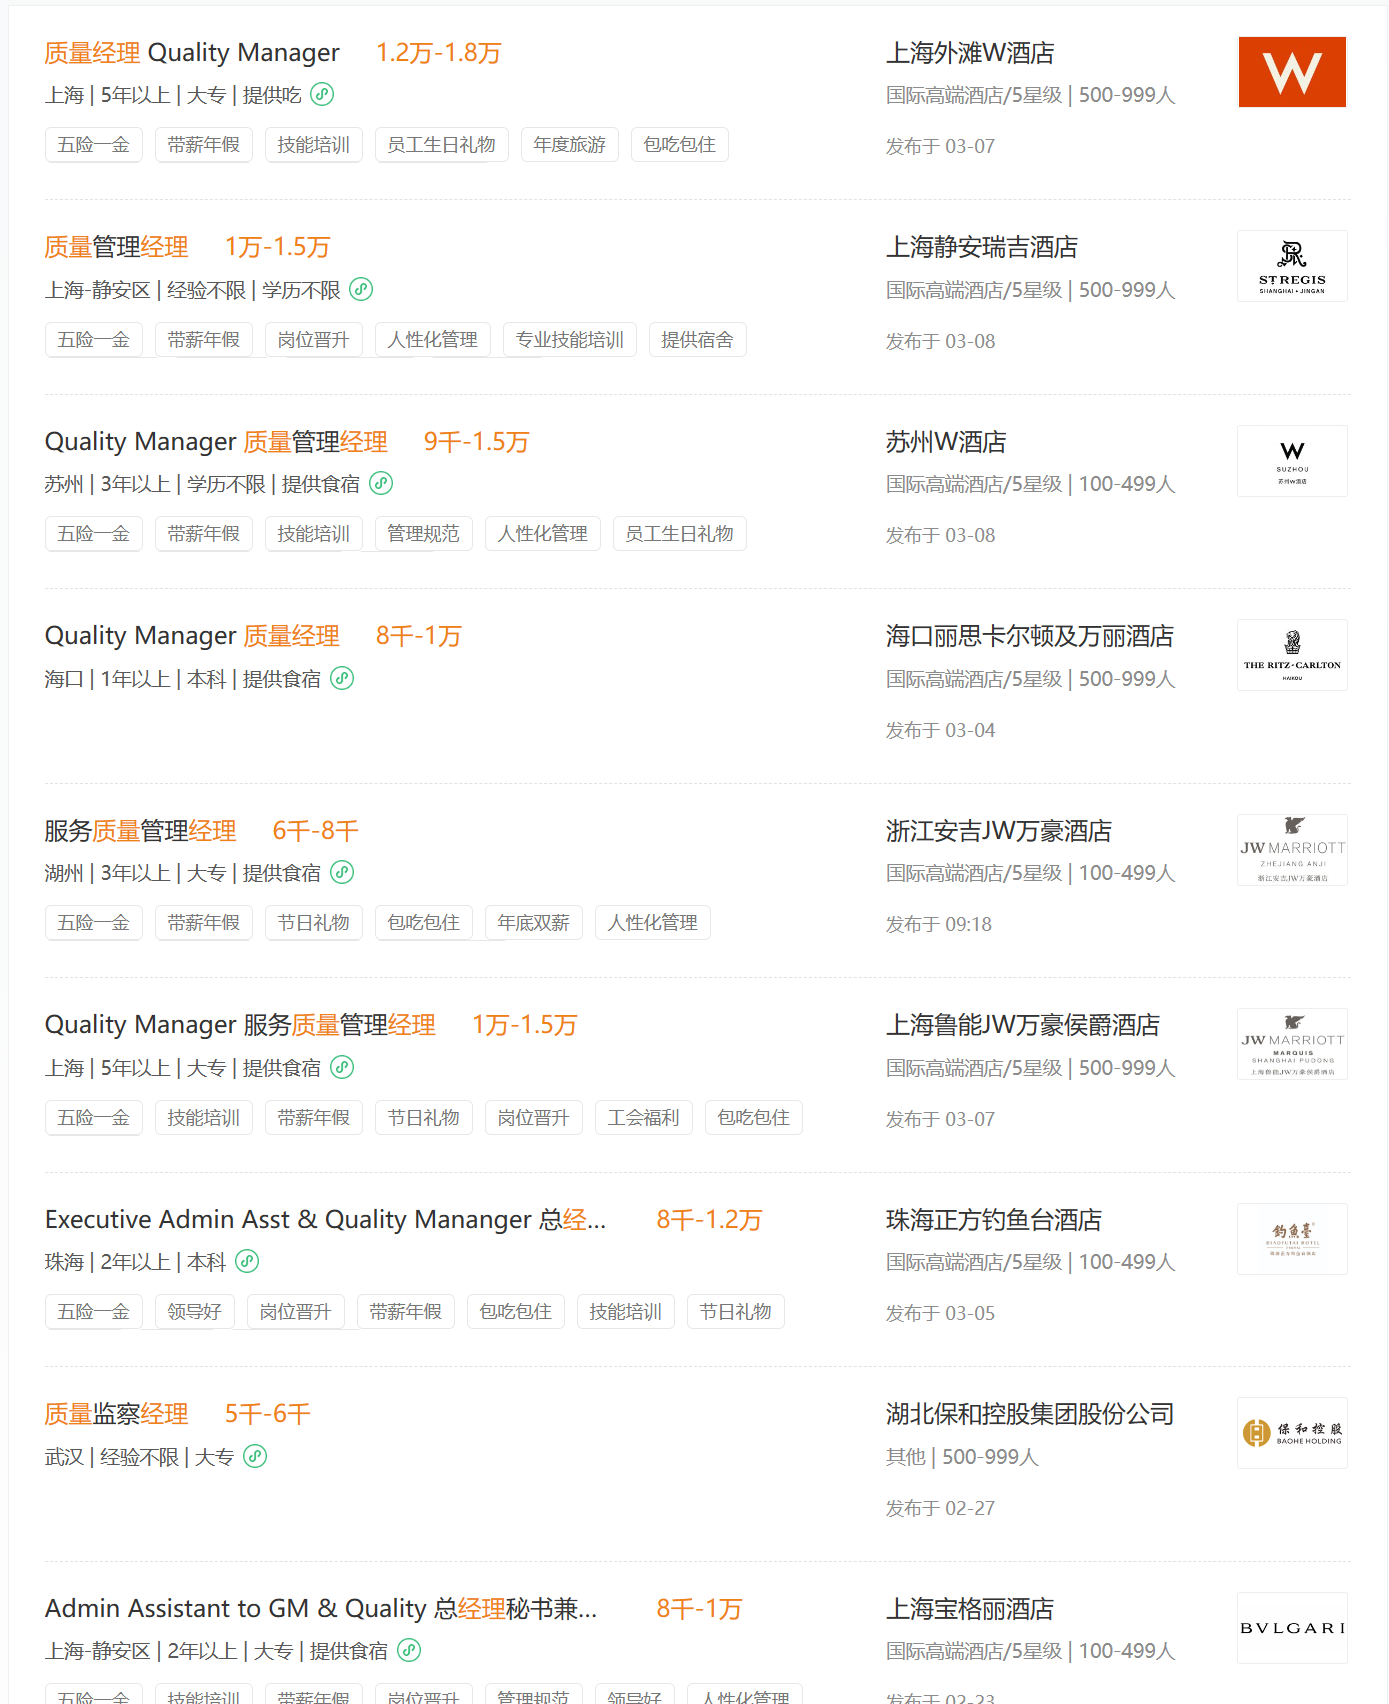The image size is (1389, 1704).
Task: Click green link icon in 武汉 job listing
Action: 255,1456
